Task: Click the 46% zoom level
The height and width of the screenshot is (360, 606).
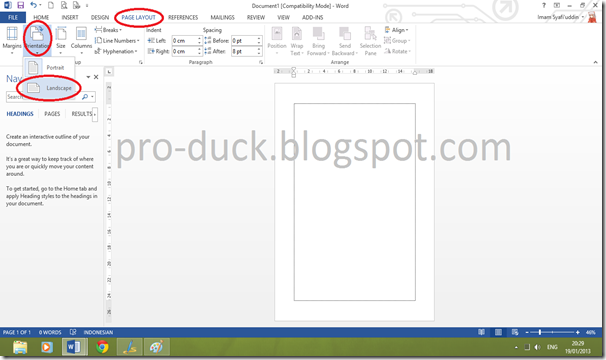Action: [x=590, y=332]
